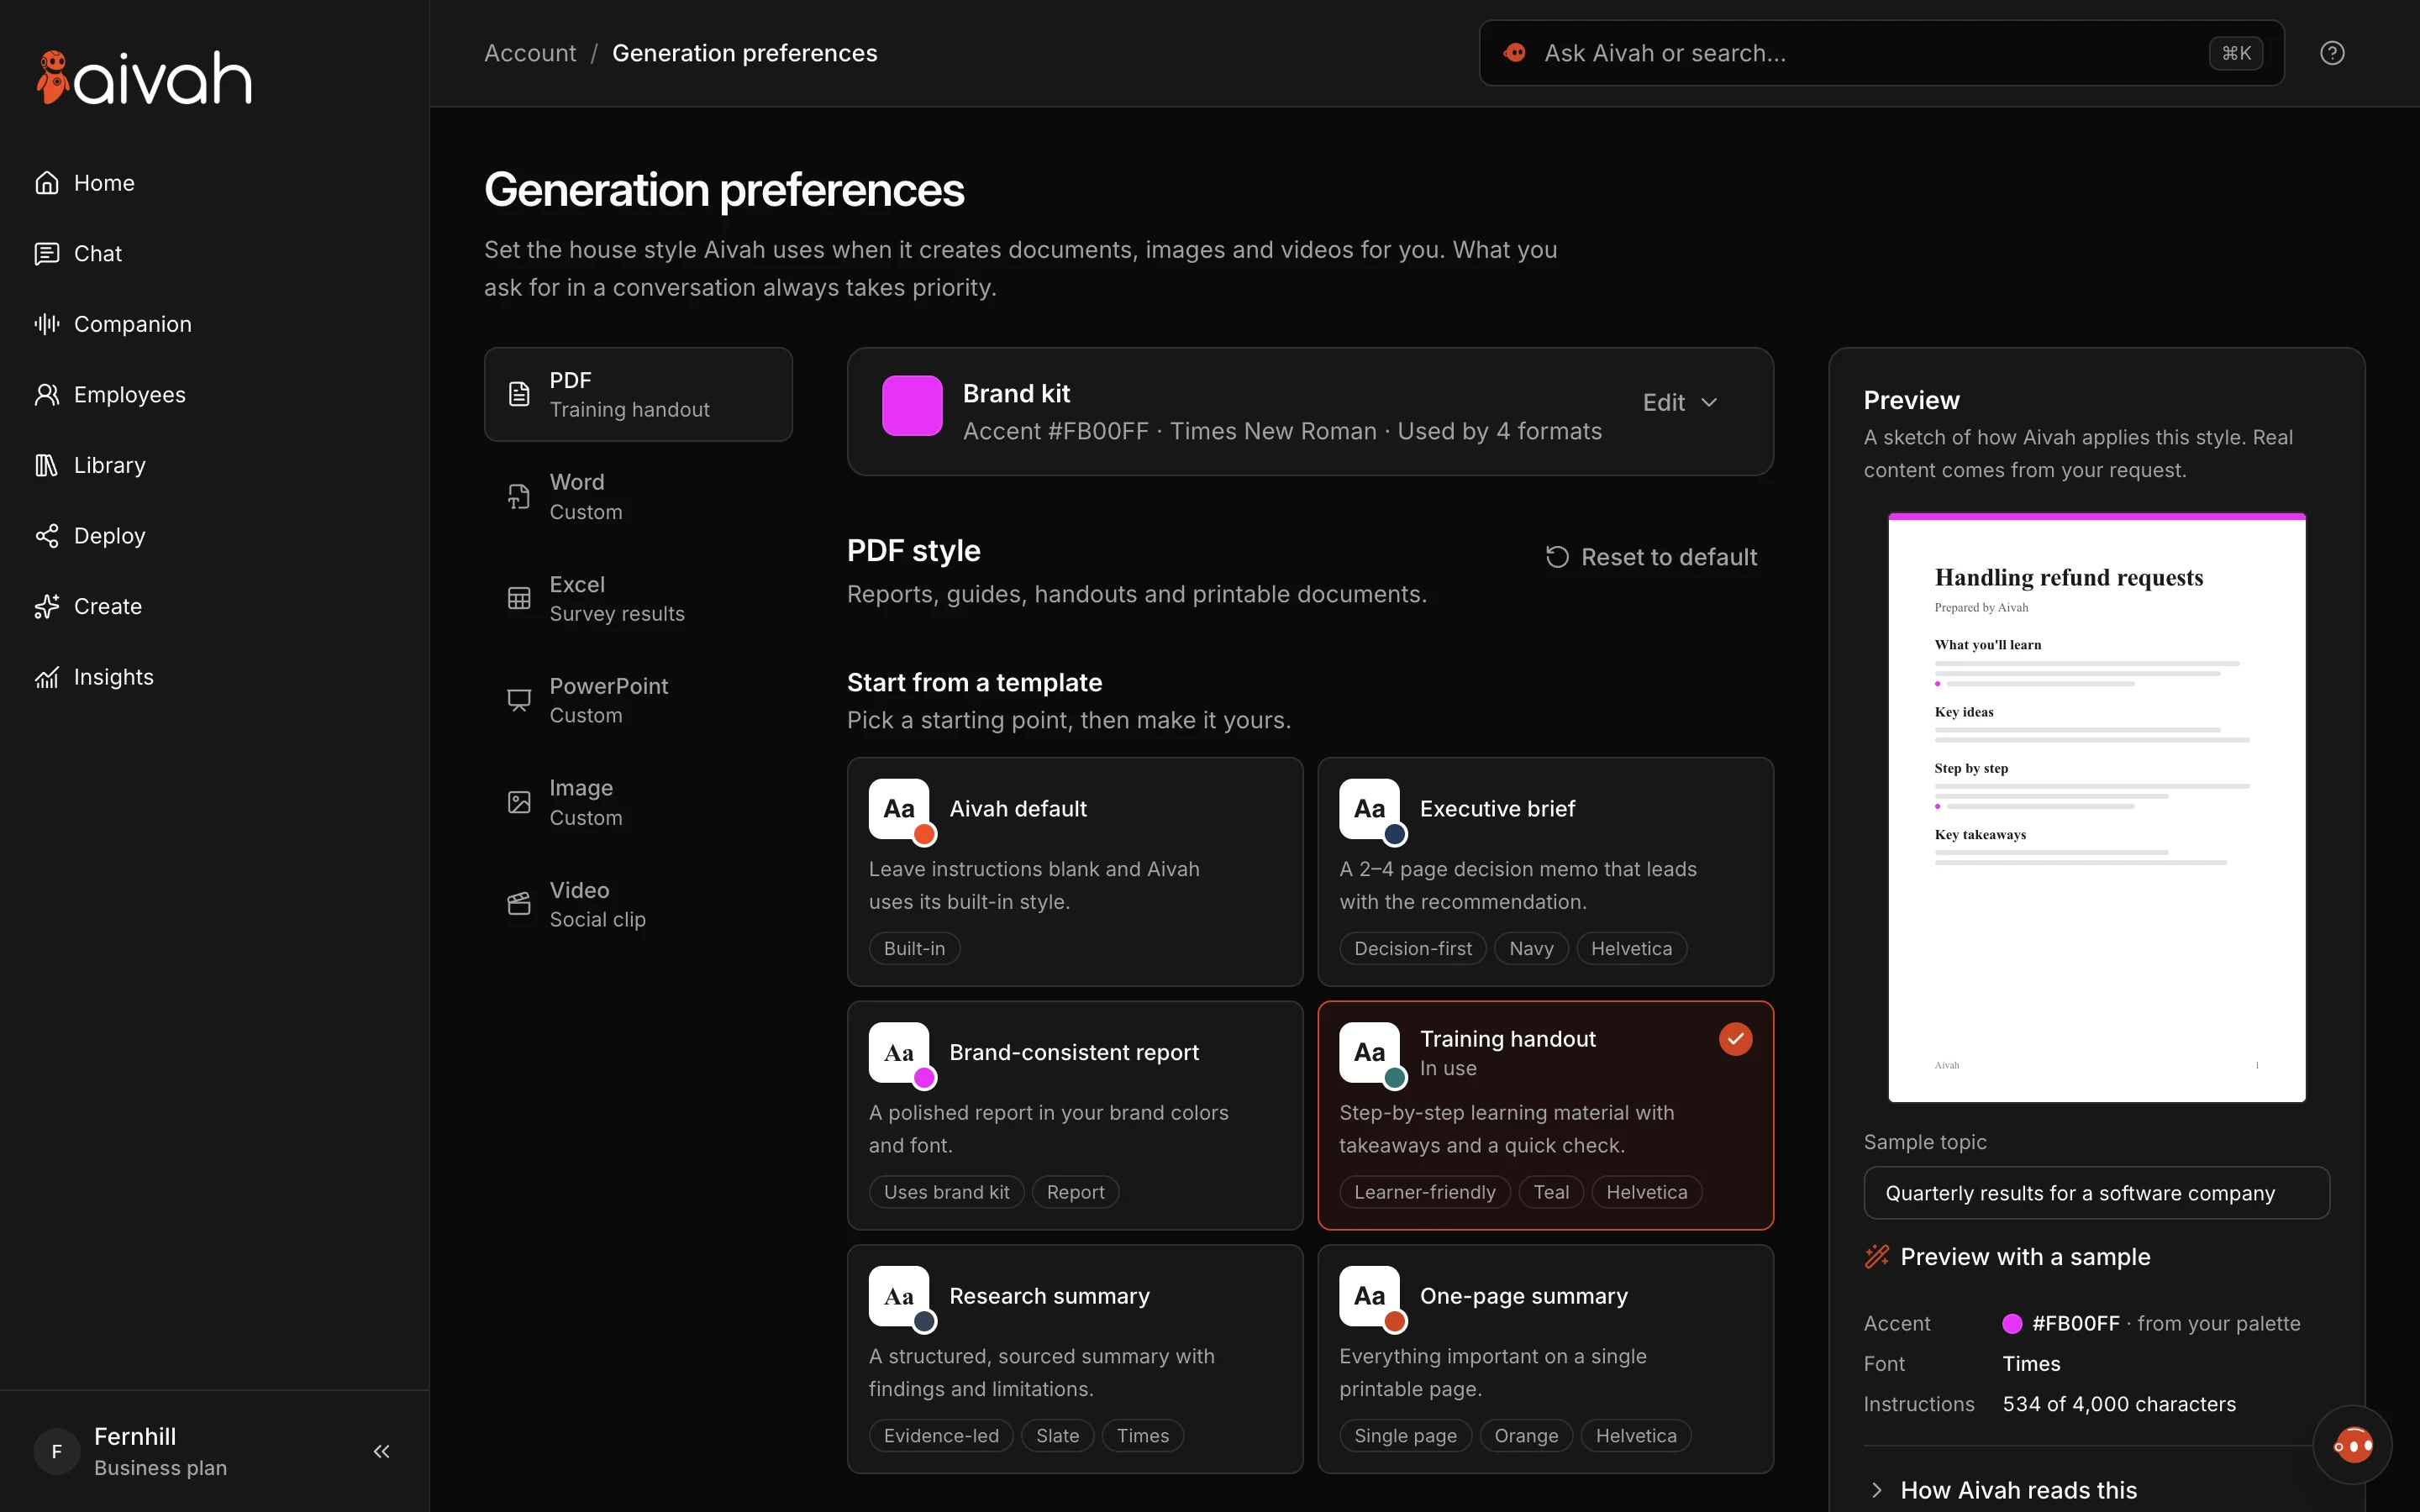Click the Decision-first tag

click(1413, 948)
